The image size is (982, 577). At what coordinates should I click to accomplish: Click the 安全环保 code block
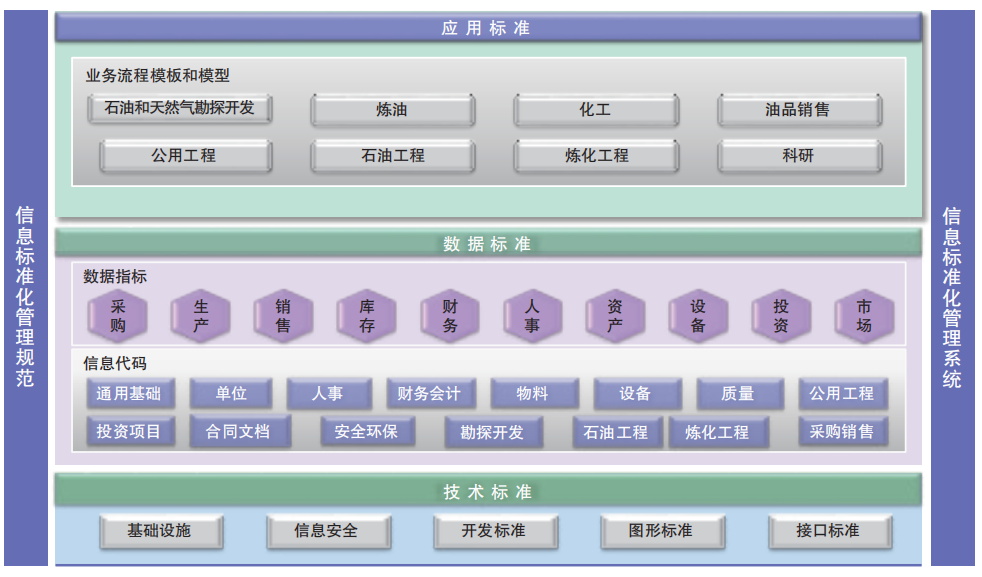366,432
